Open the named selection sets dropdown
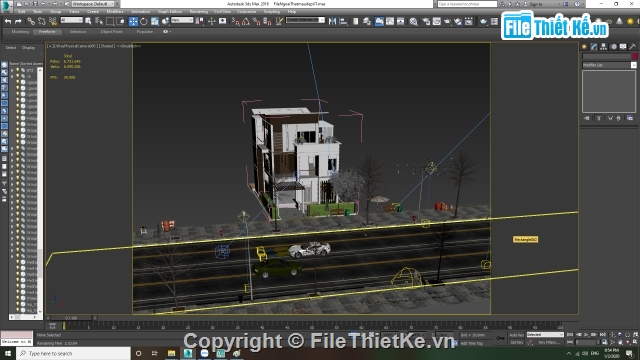Viewport: 640px width, 360px height. tap(305, 20)
